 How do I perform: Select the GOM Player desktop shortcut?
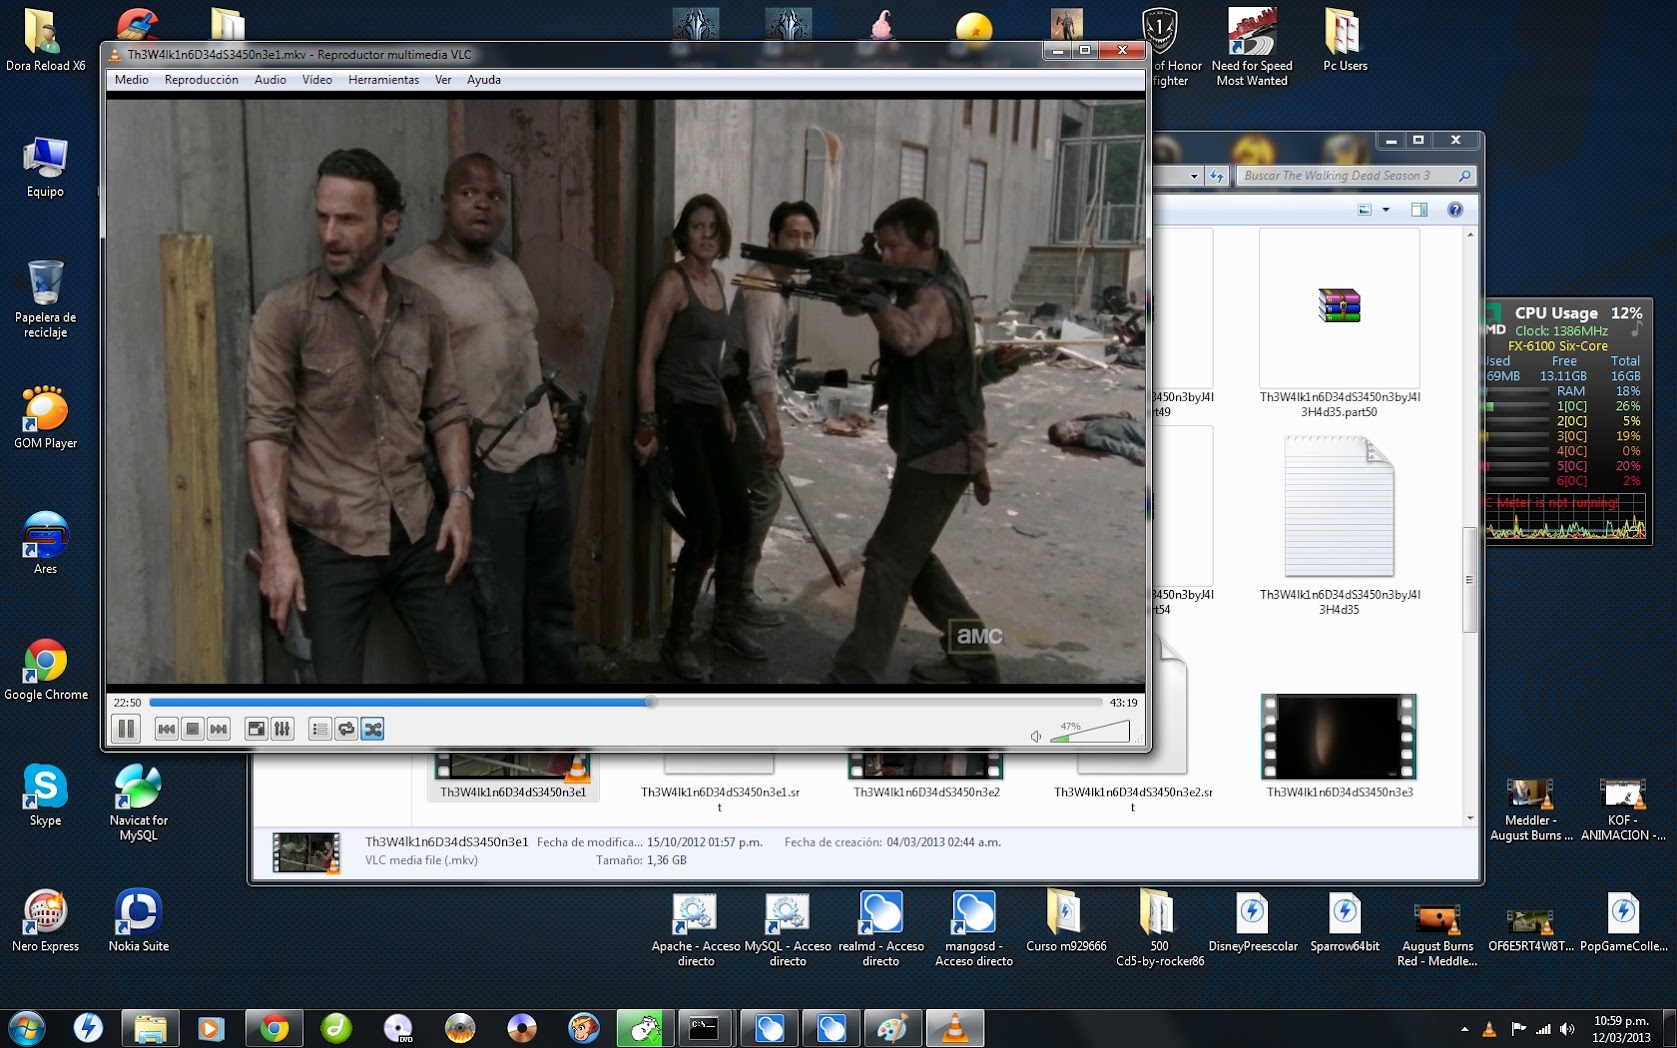[x=45, y=417]
